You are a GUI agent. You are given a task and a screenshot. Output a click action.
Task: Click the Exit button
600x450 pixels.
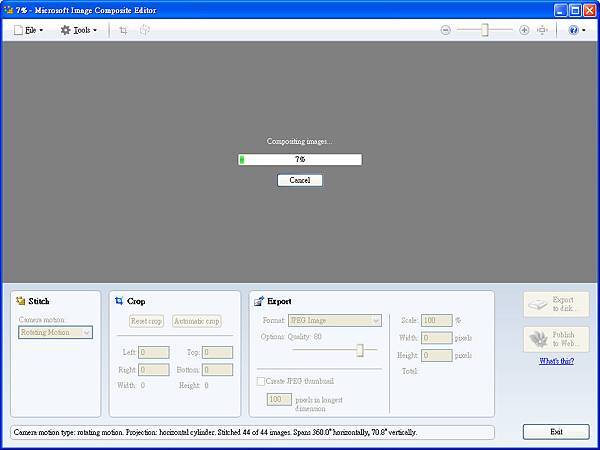[x=556, y=432]
